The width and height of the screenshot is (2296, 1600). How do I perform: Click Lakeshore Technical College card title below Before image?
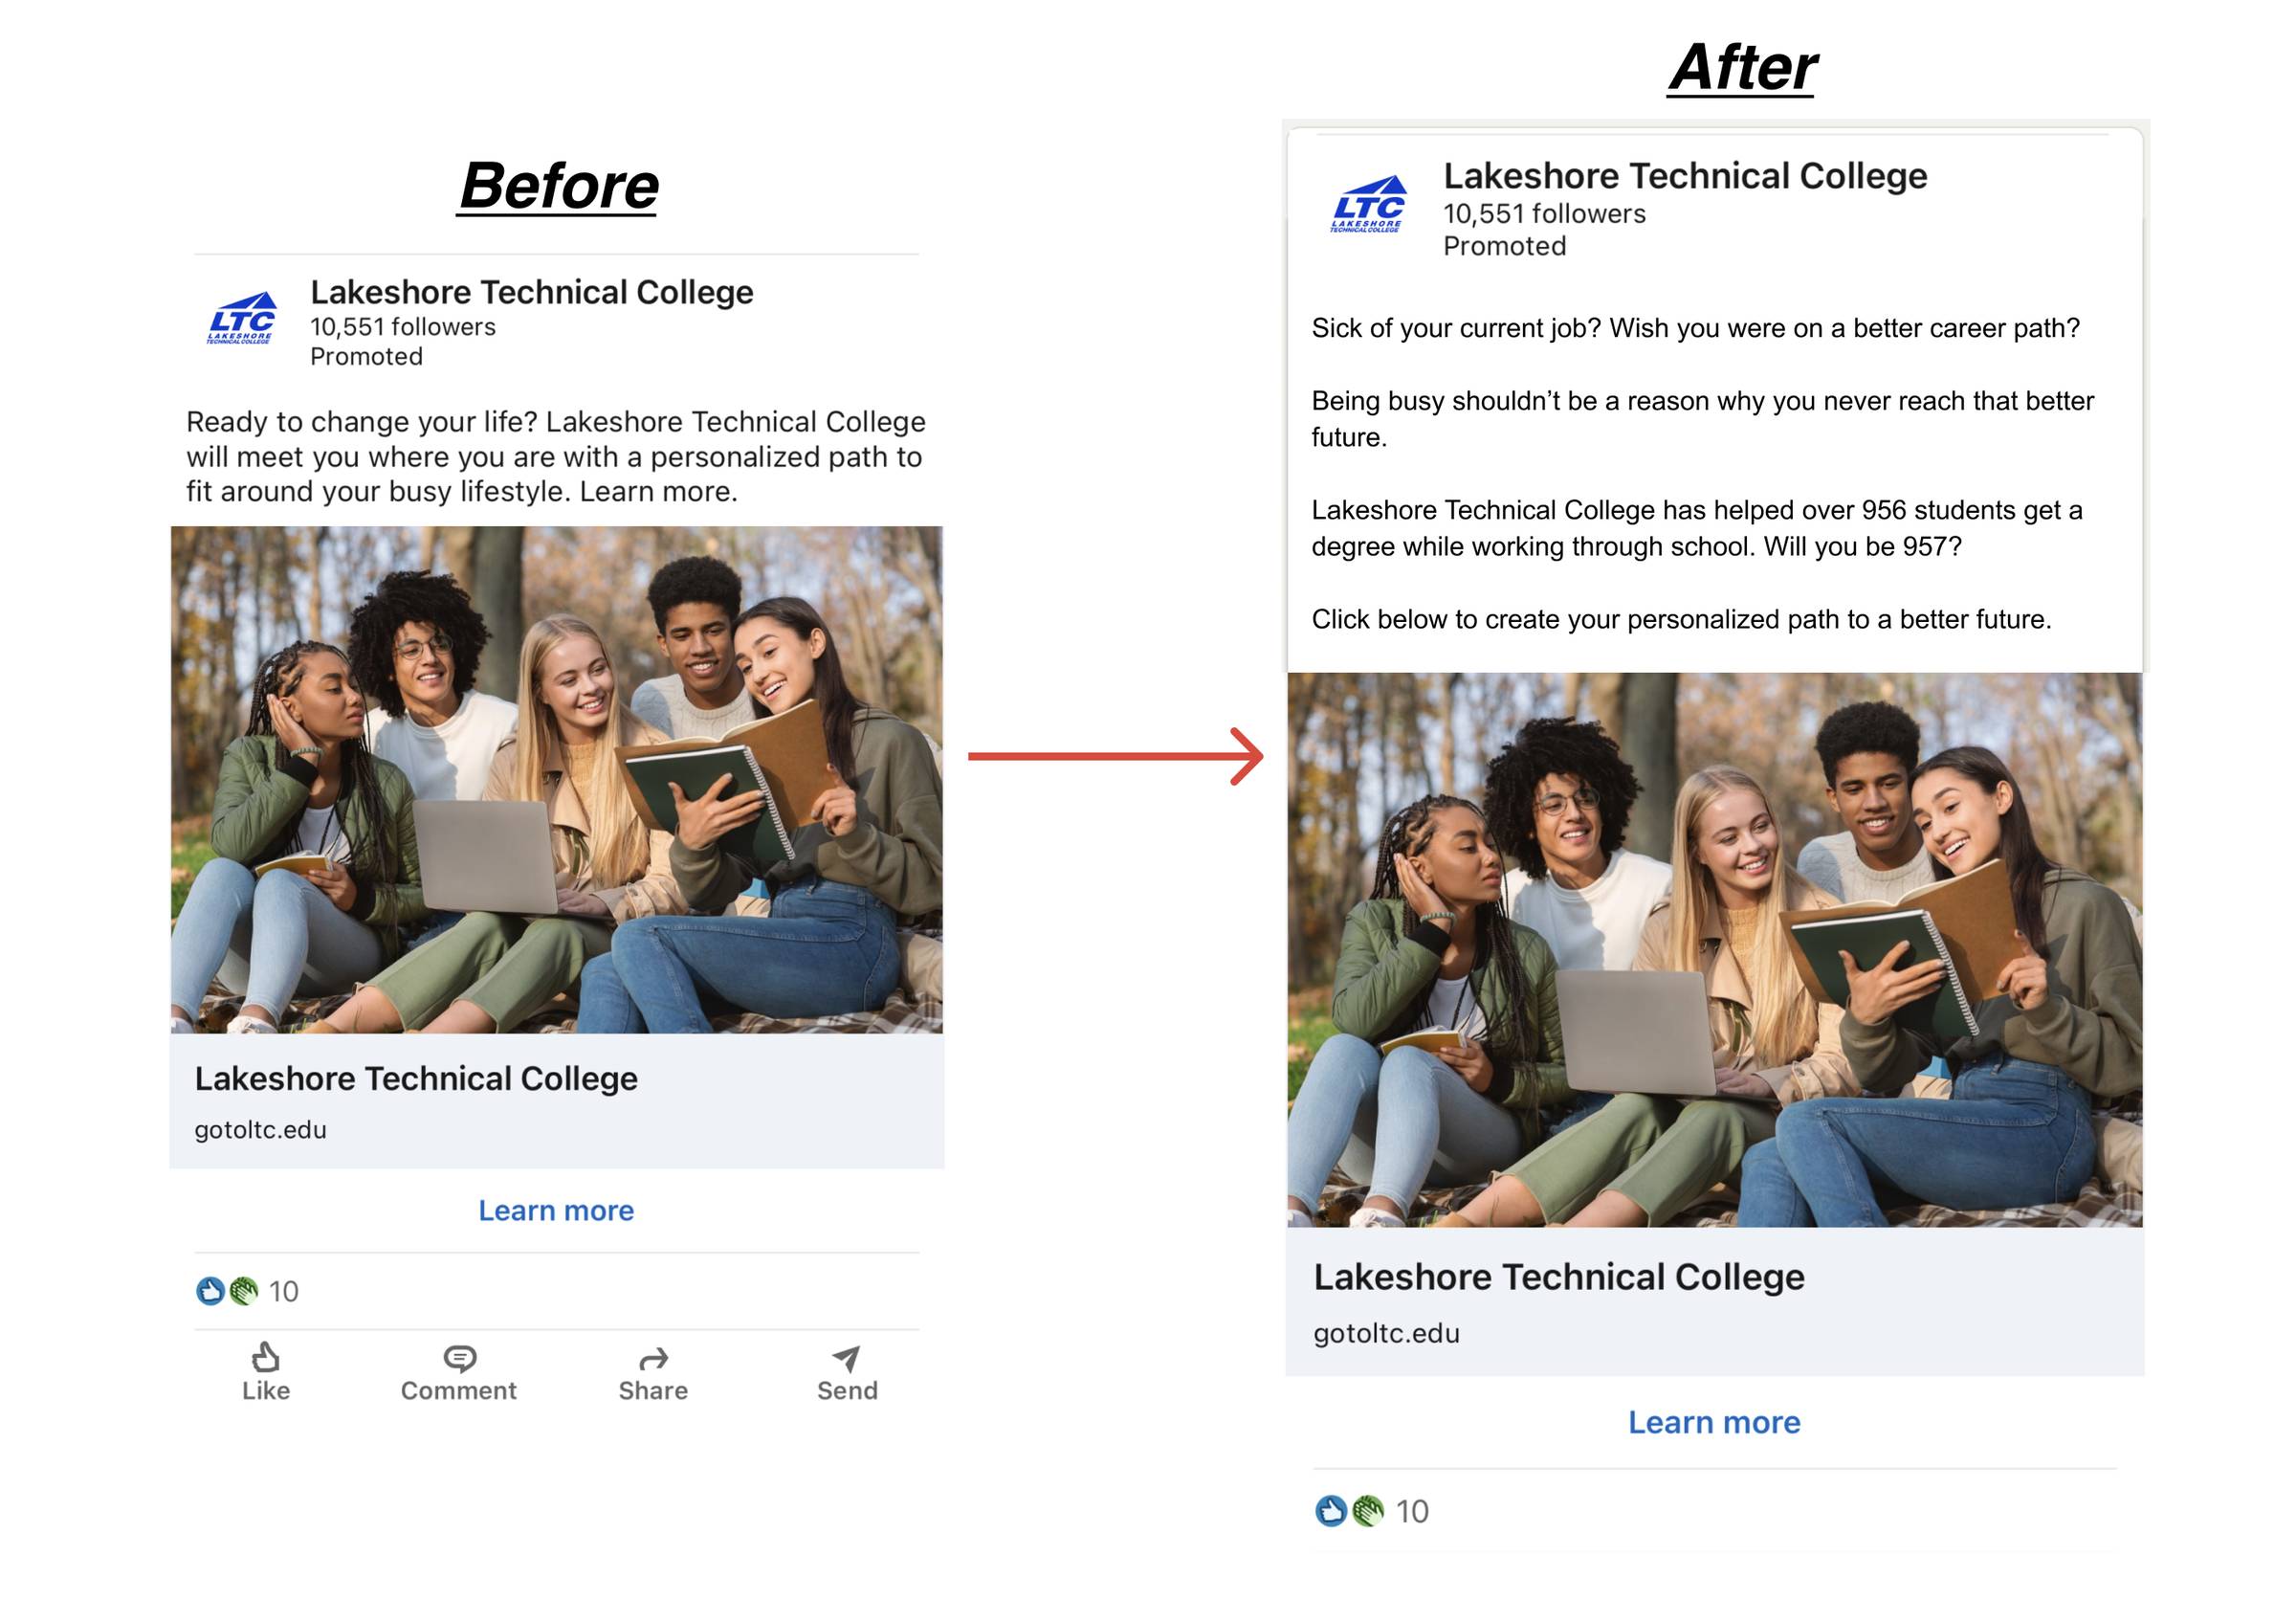click(416, 1079)
